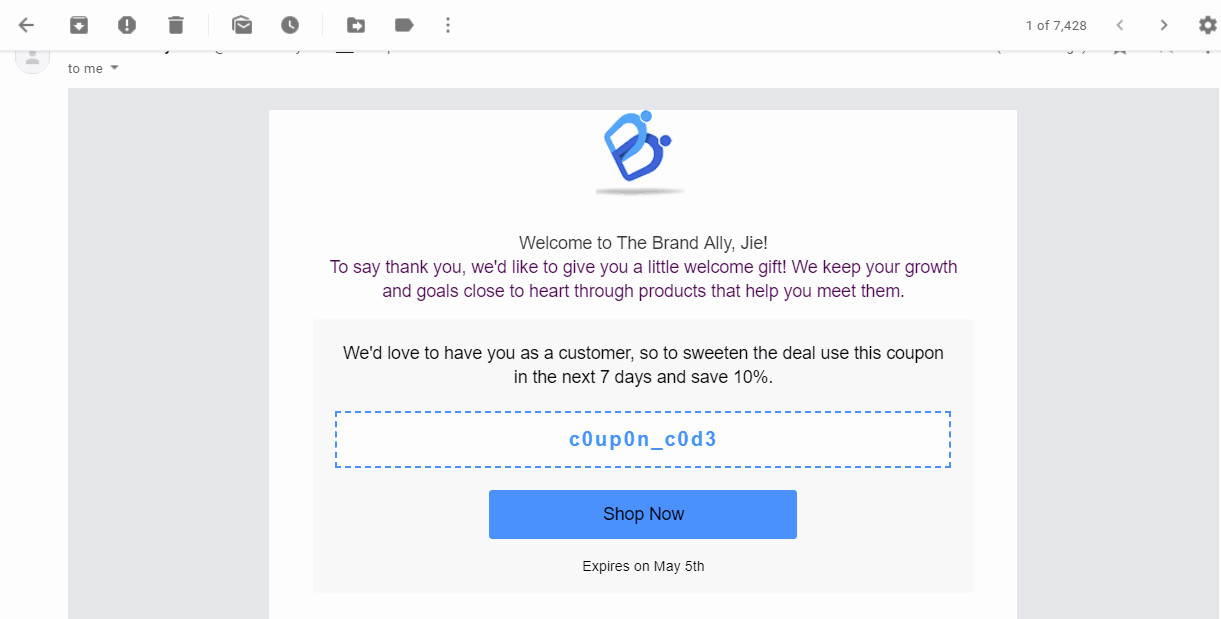Screen dimensions: 1221x619
Task: Click the Shop Now button
Action: coord(643,514)
